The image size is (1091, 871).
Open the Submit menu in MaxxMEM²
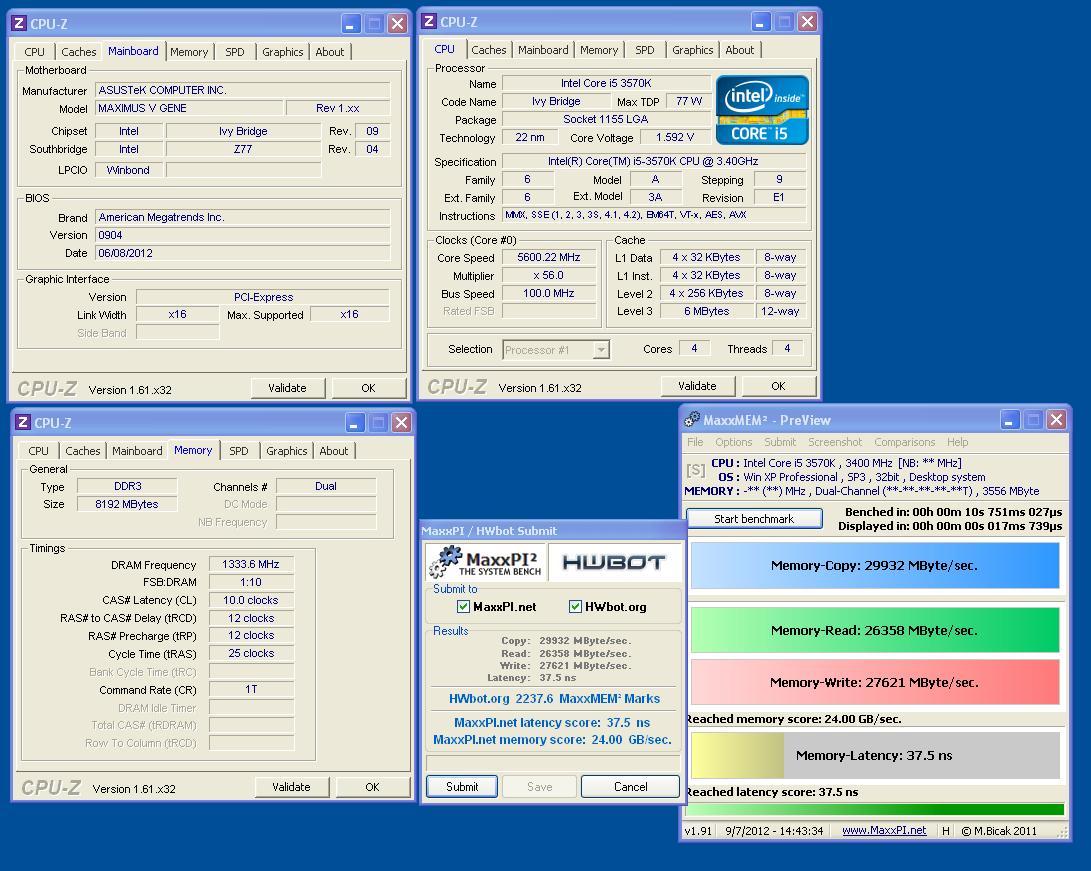pyautogui.click(x=779, y=442)
